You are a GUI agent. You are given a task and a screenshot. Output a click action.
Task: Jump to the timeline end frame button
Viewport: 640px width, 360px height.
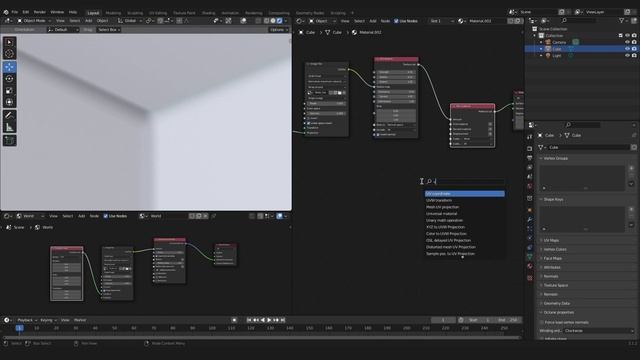click(x=283, y=320)
